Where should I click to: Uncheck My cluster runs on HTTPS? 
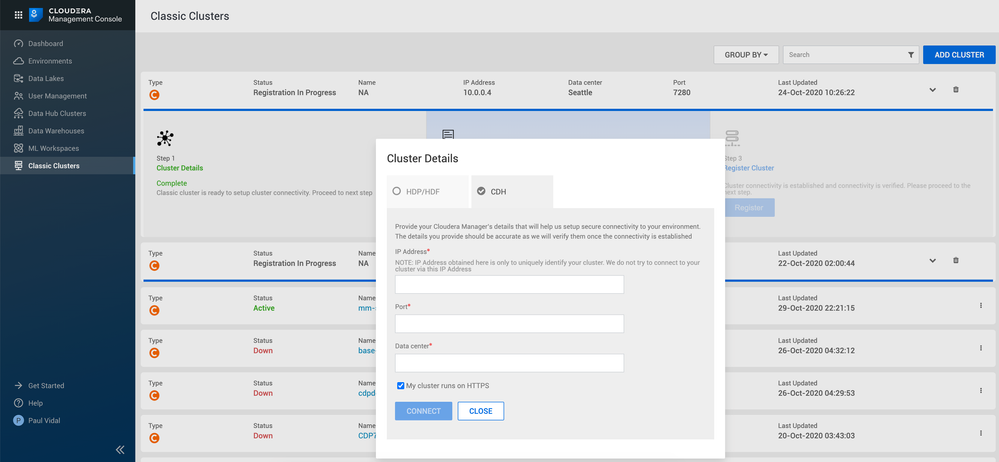401,386
